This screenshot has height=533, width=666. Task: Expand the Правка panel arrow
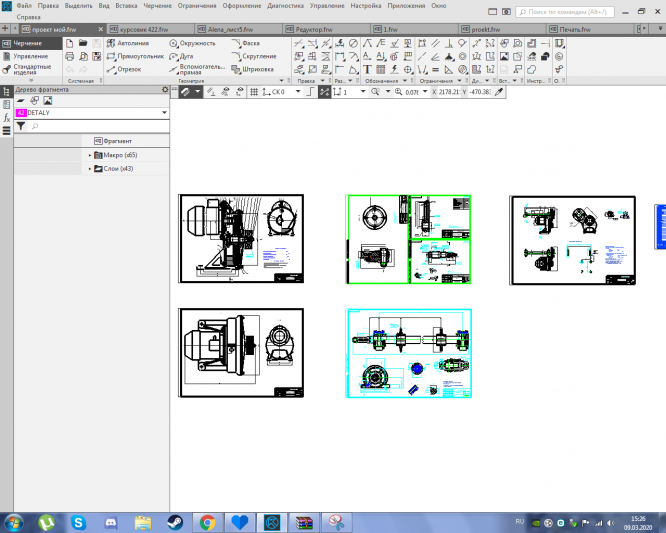[322, 81]
